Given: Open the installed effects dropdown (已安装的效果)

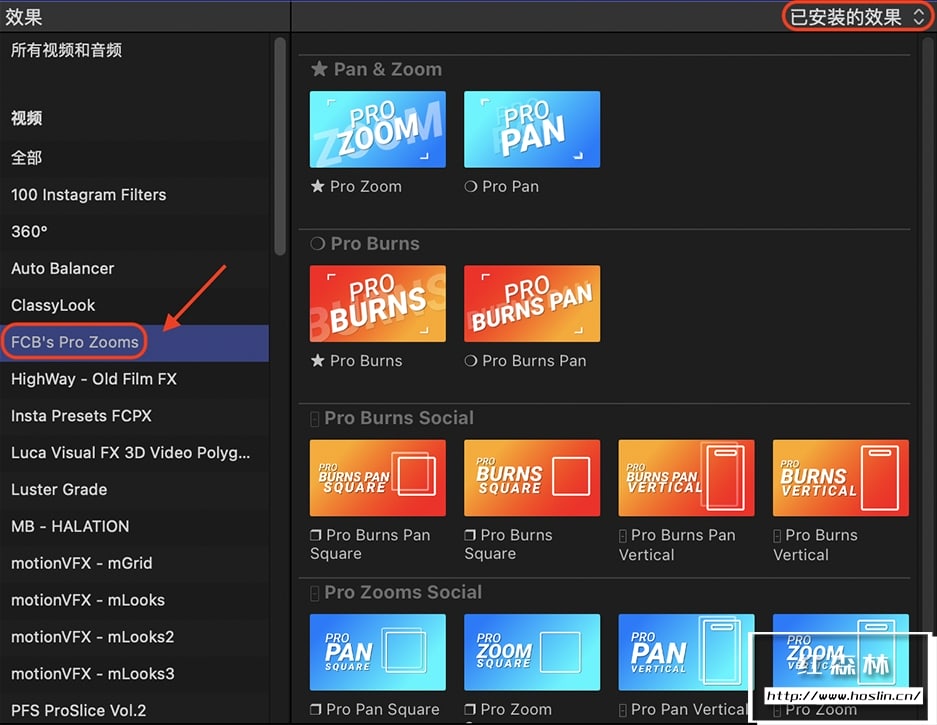Looking at the screenshot, I should point(857,17).
